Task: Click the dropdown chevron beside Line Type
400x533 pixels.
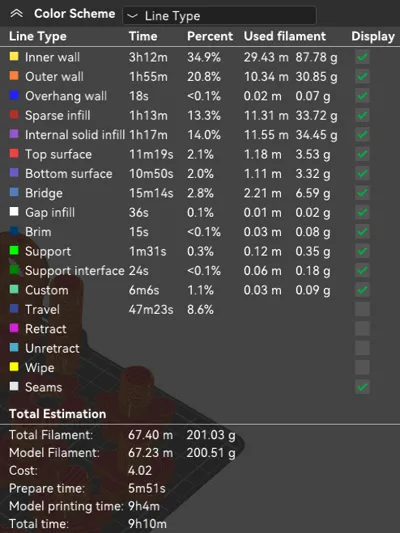Action: (133, 16)
